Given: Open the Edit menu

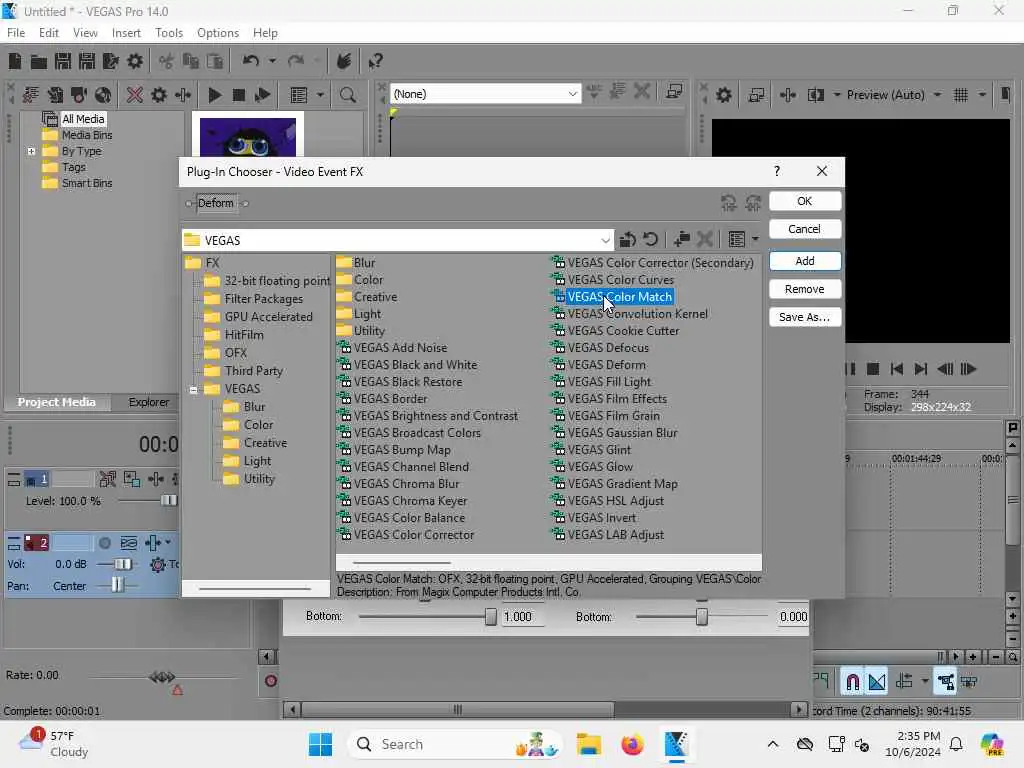Looking at the screenshot, I should pyautogui.click(x=48, y=33).
